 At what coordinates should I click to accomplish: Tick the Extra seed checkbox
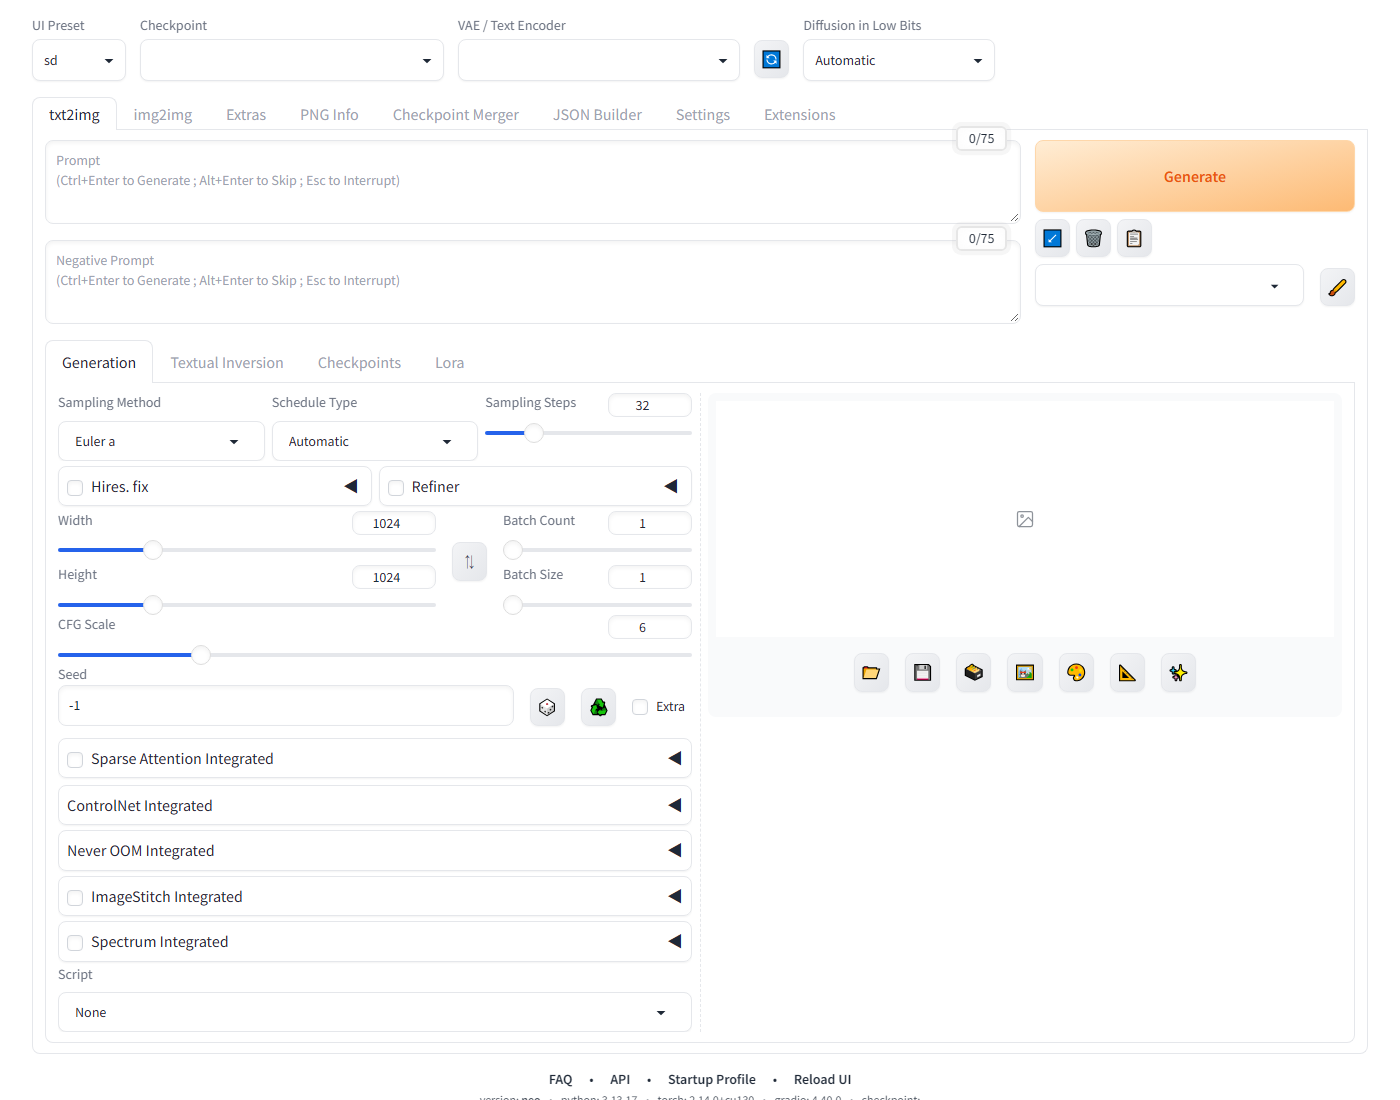[x=640, y=707]
